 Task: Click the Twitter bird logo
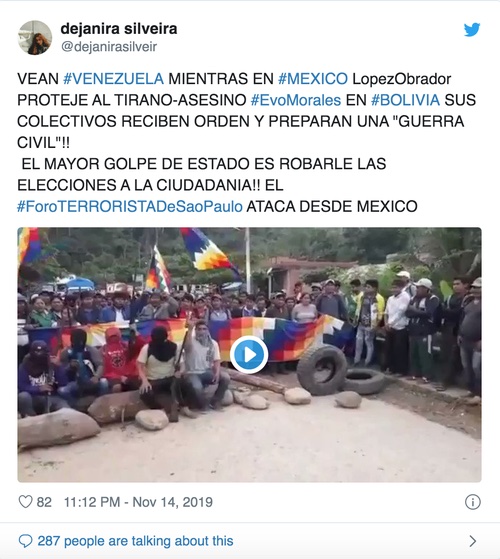pos(472,30)
